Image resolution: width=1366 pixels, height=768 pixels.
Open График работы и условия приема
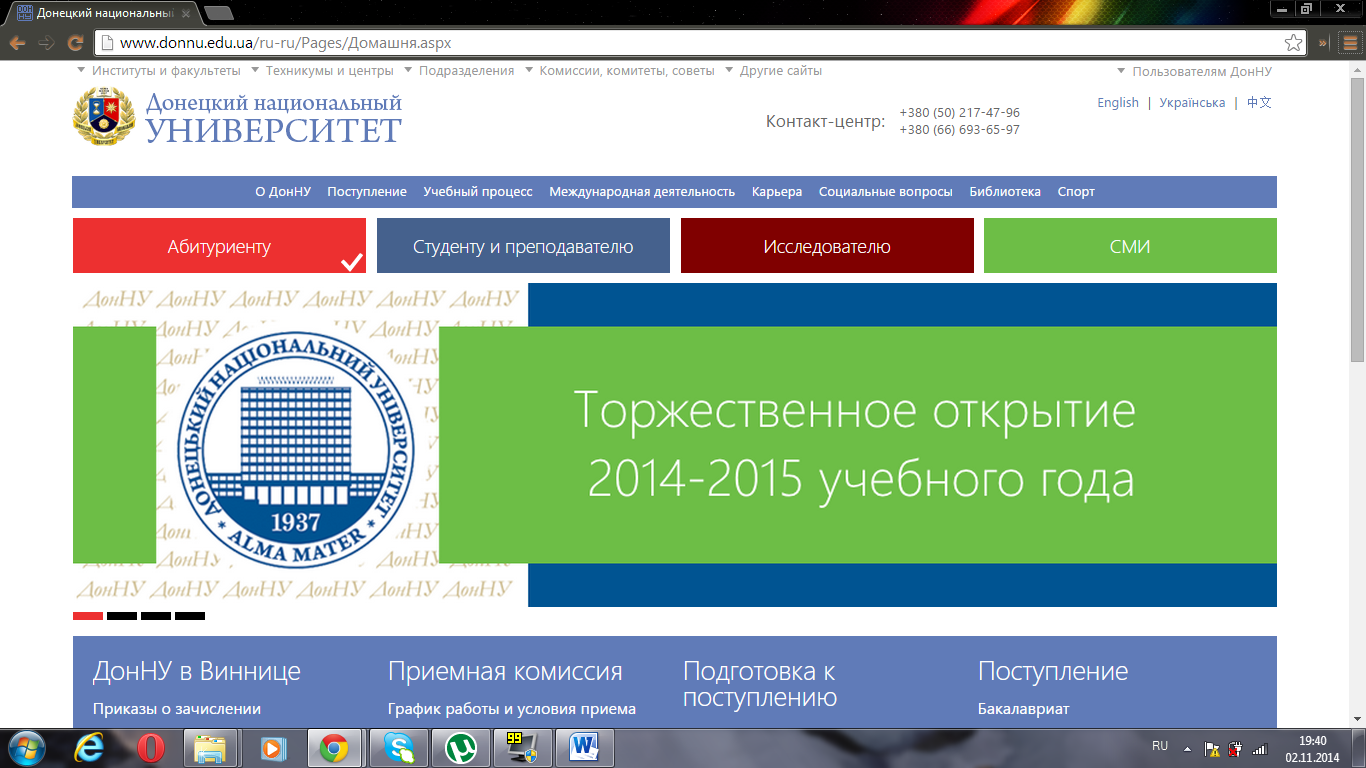pyautogui.click(x=512, y=709)
